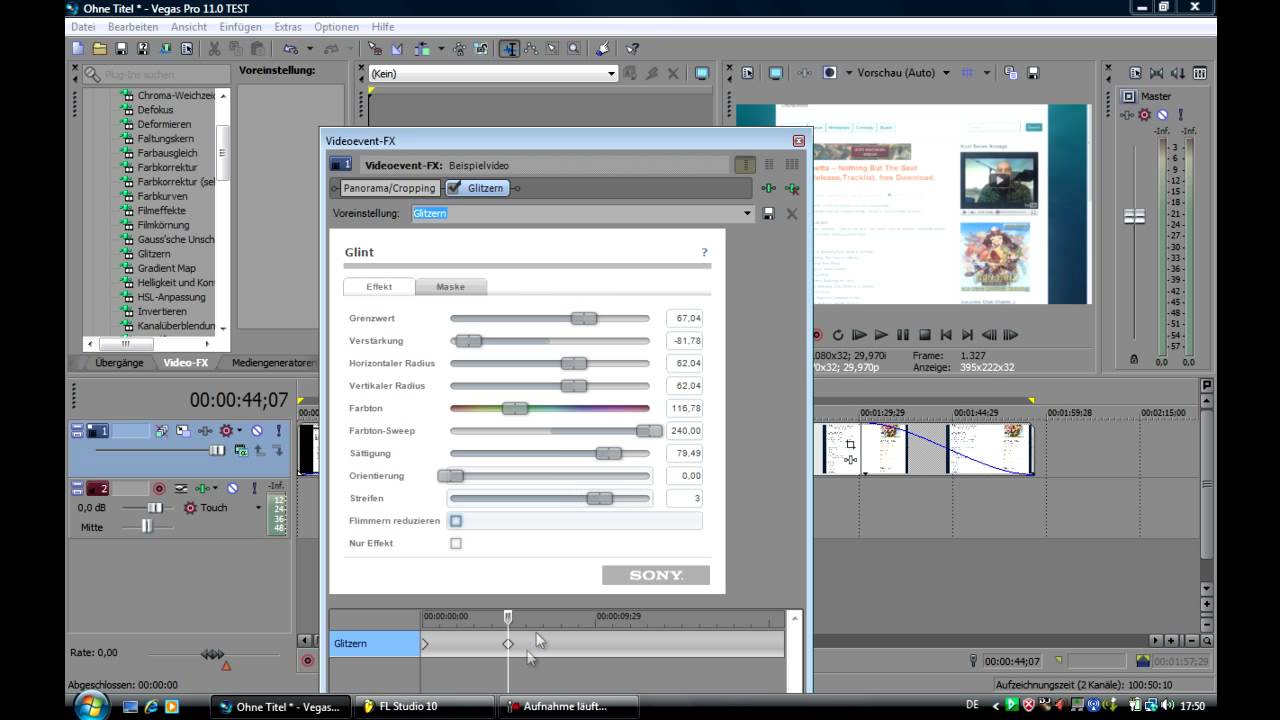Open automation settings dropdown on video track 1

pos(239,431)
